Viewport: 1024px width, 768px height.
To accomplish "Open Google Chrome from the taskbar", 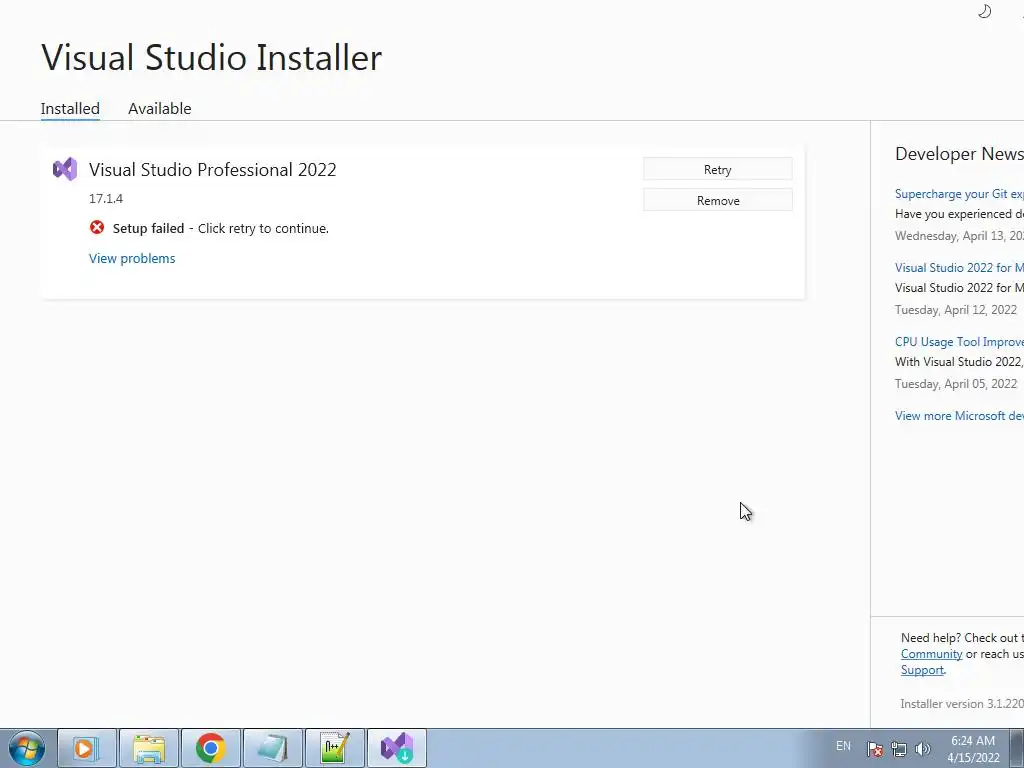I will 211,748.
